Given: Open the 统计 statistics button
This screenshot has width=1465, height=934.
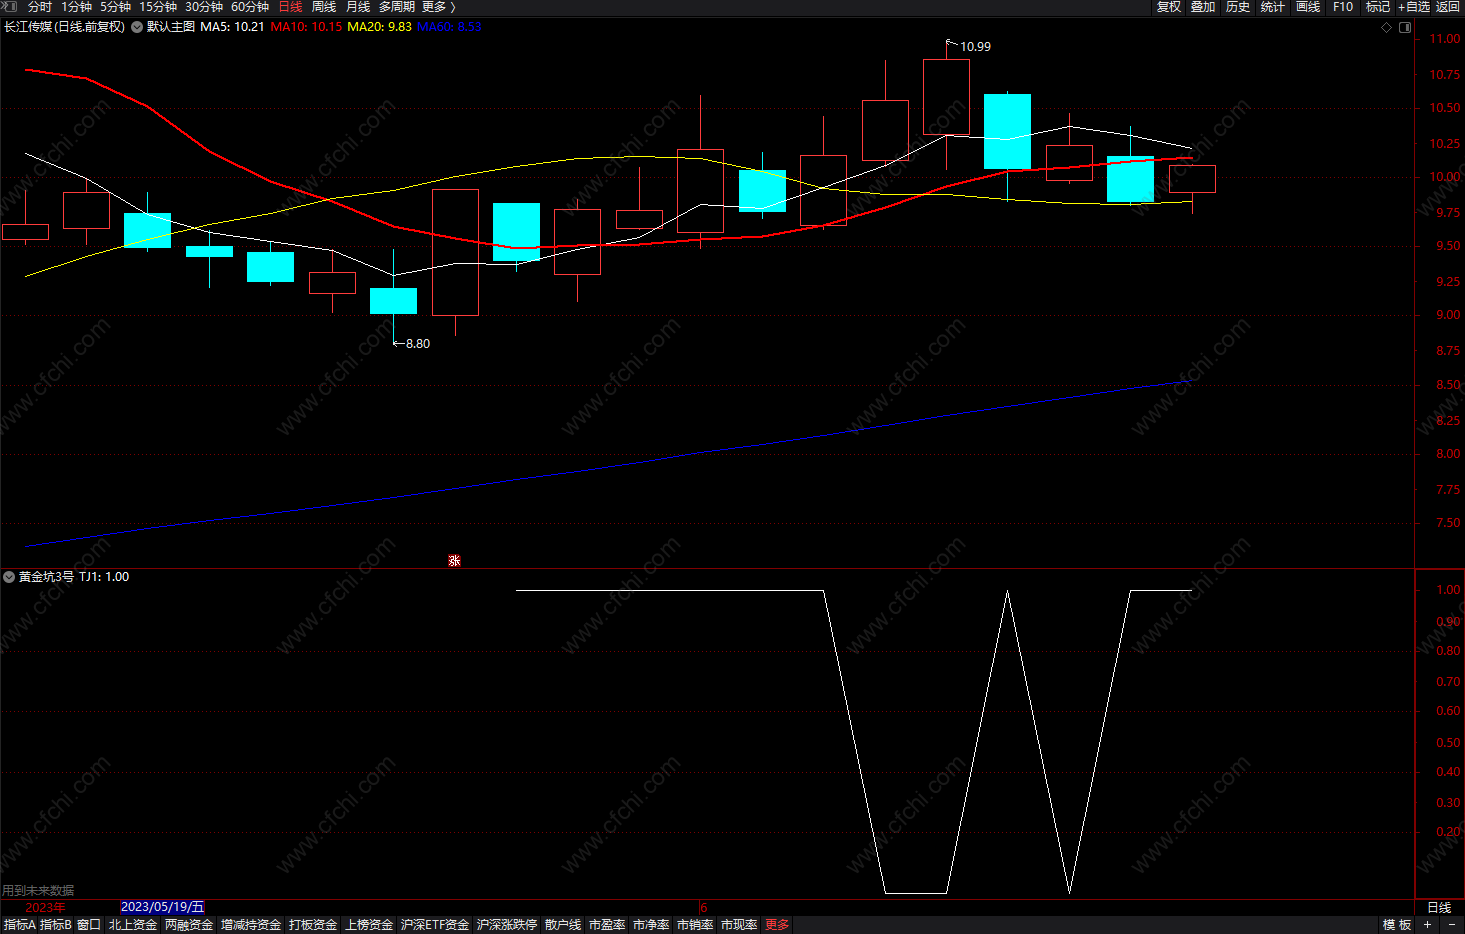Looking at the screenshot, I should point(1273,7).
